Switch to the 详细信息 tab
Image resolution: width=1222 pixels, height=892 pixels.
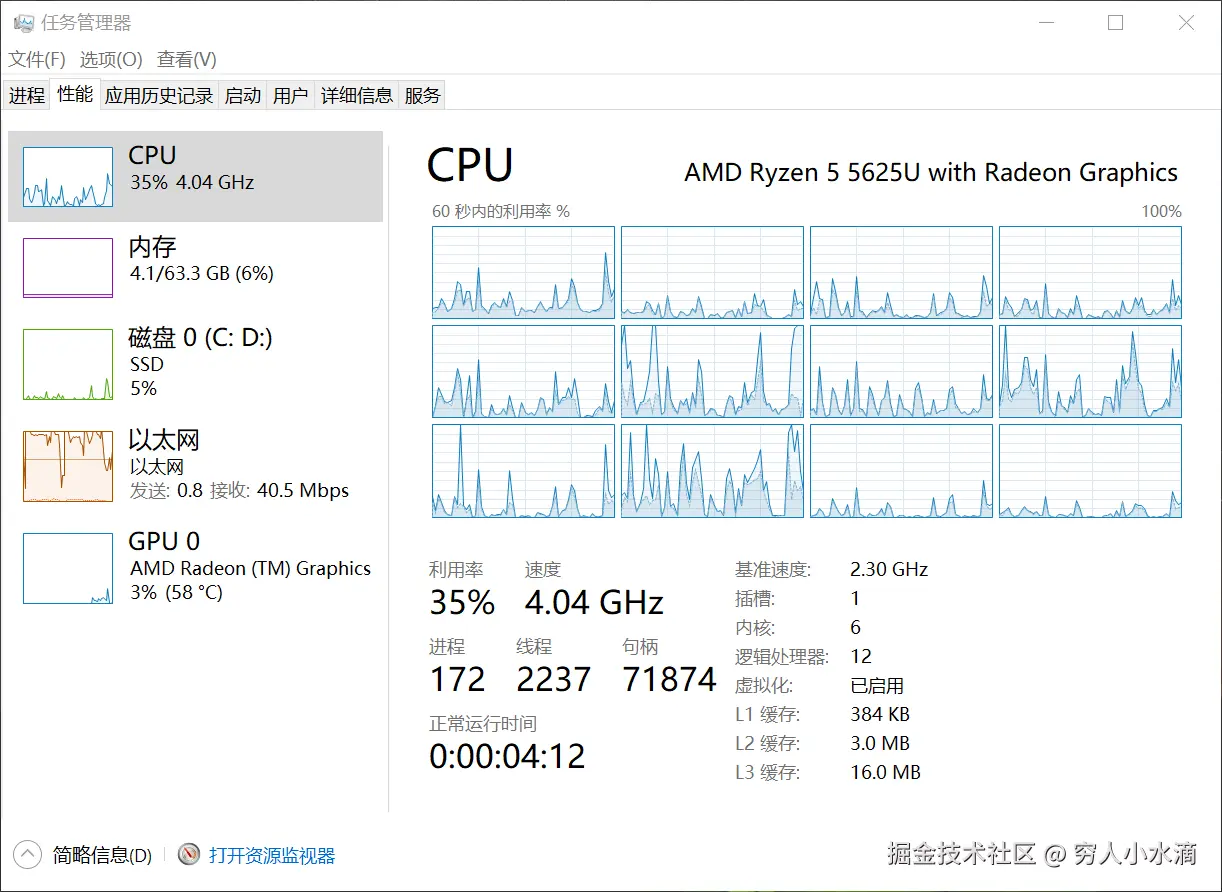click(x=357, y=96)
